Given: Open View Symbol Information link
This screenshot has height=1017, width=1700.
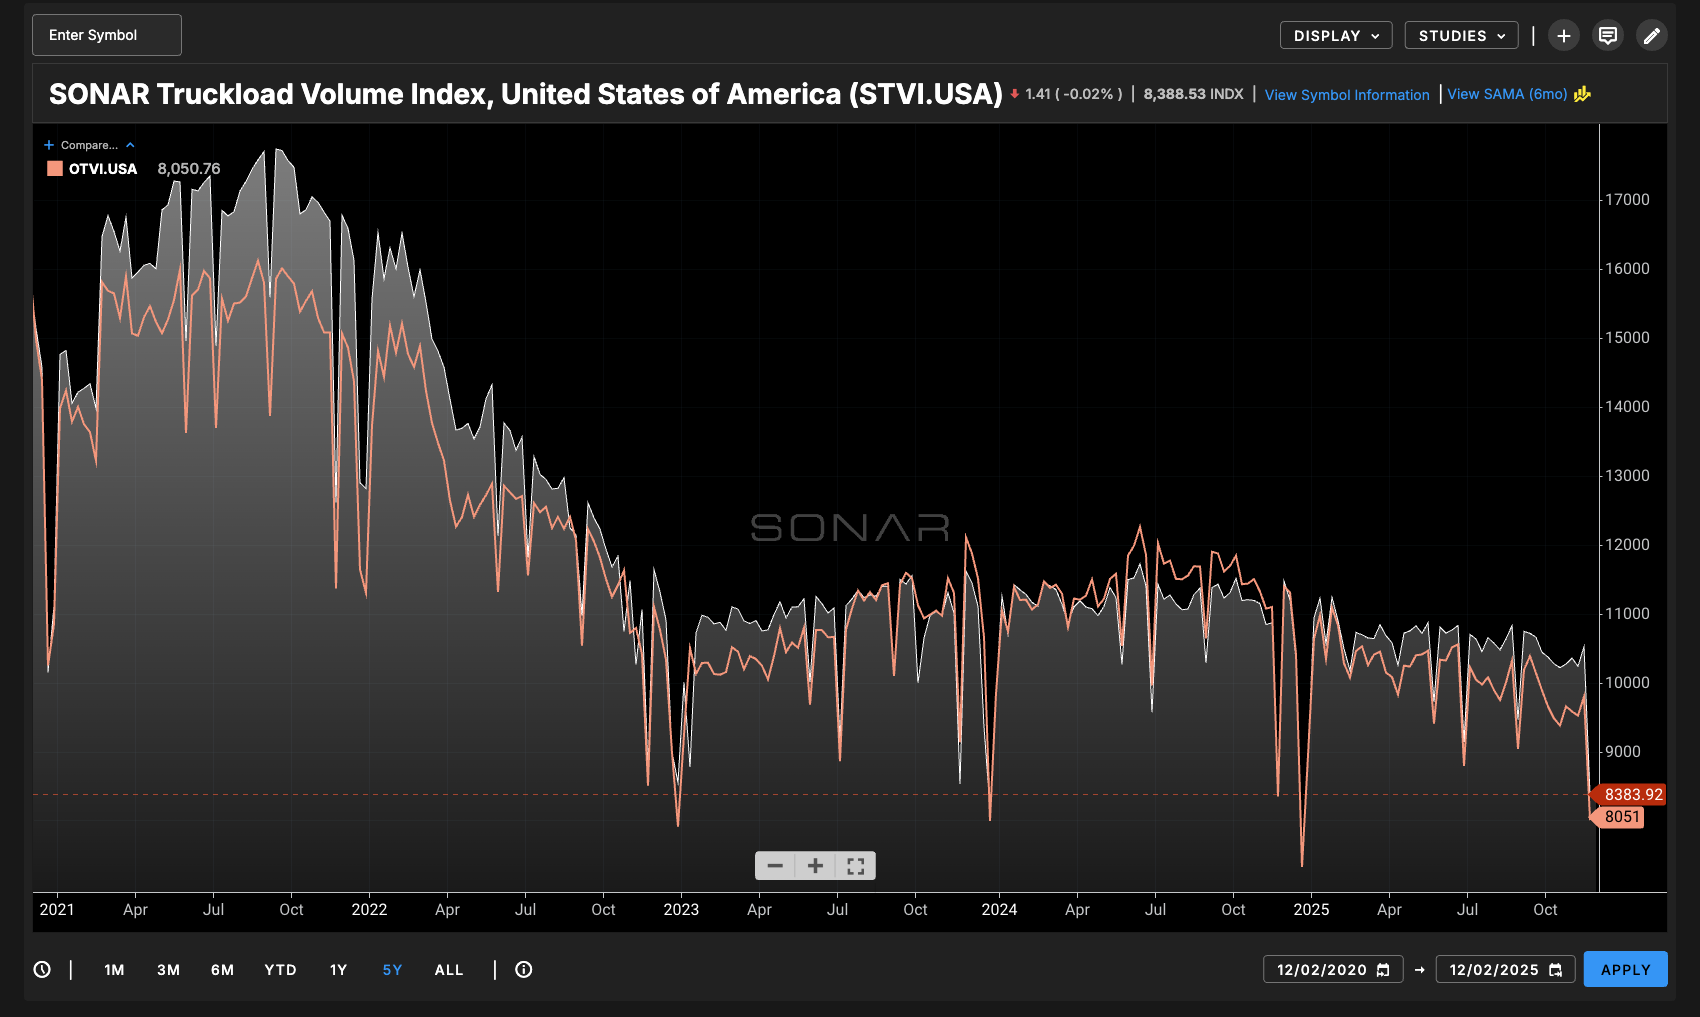Looking at the screenshot, I should 1347,95.
